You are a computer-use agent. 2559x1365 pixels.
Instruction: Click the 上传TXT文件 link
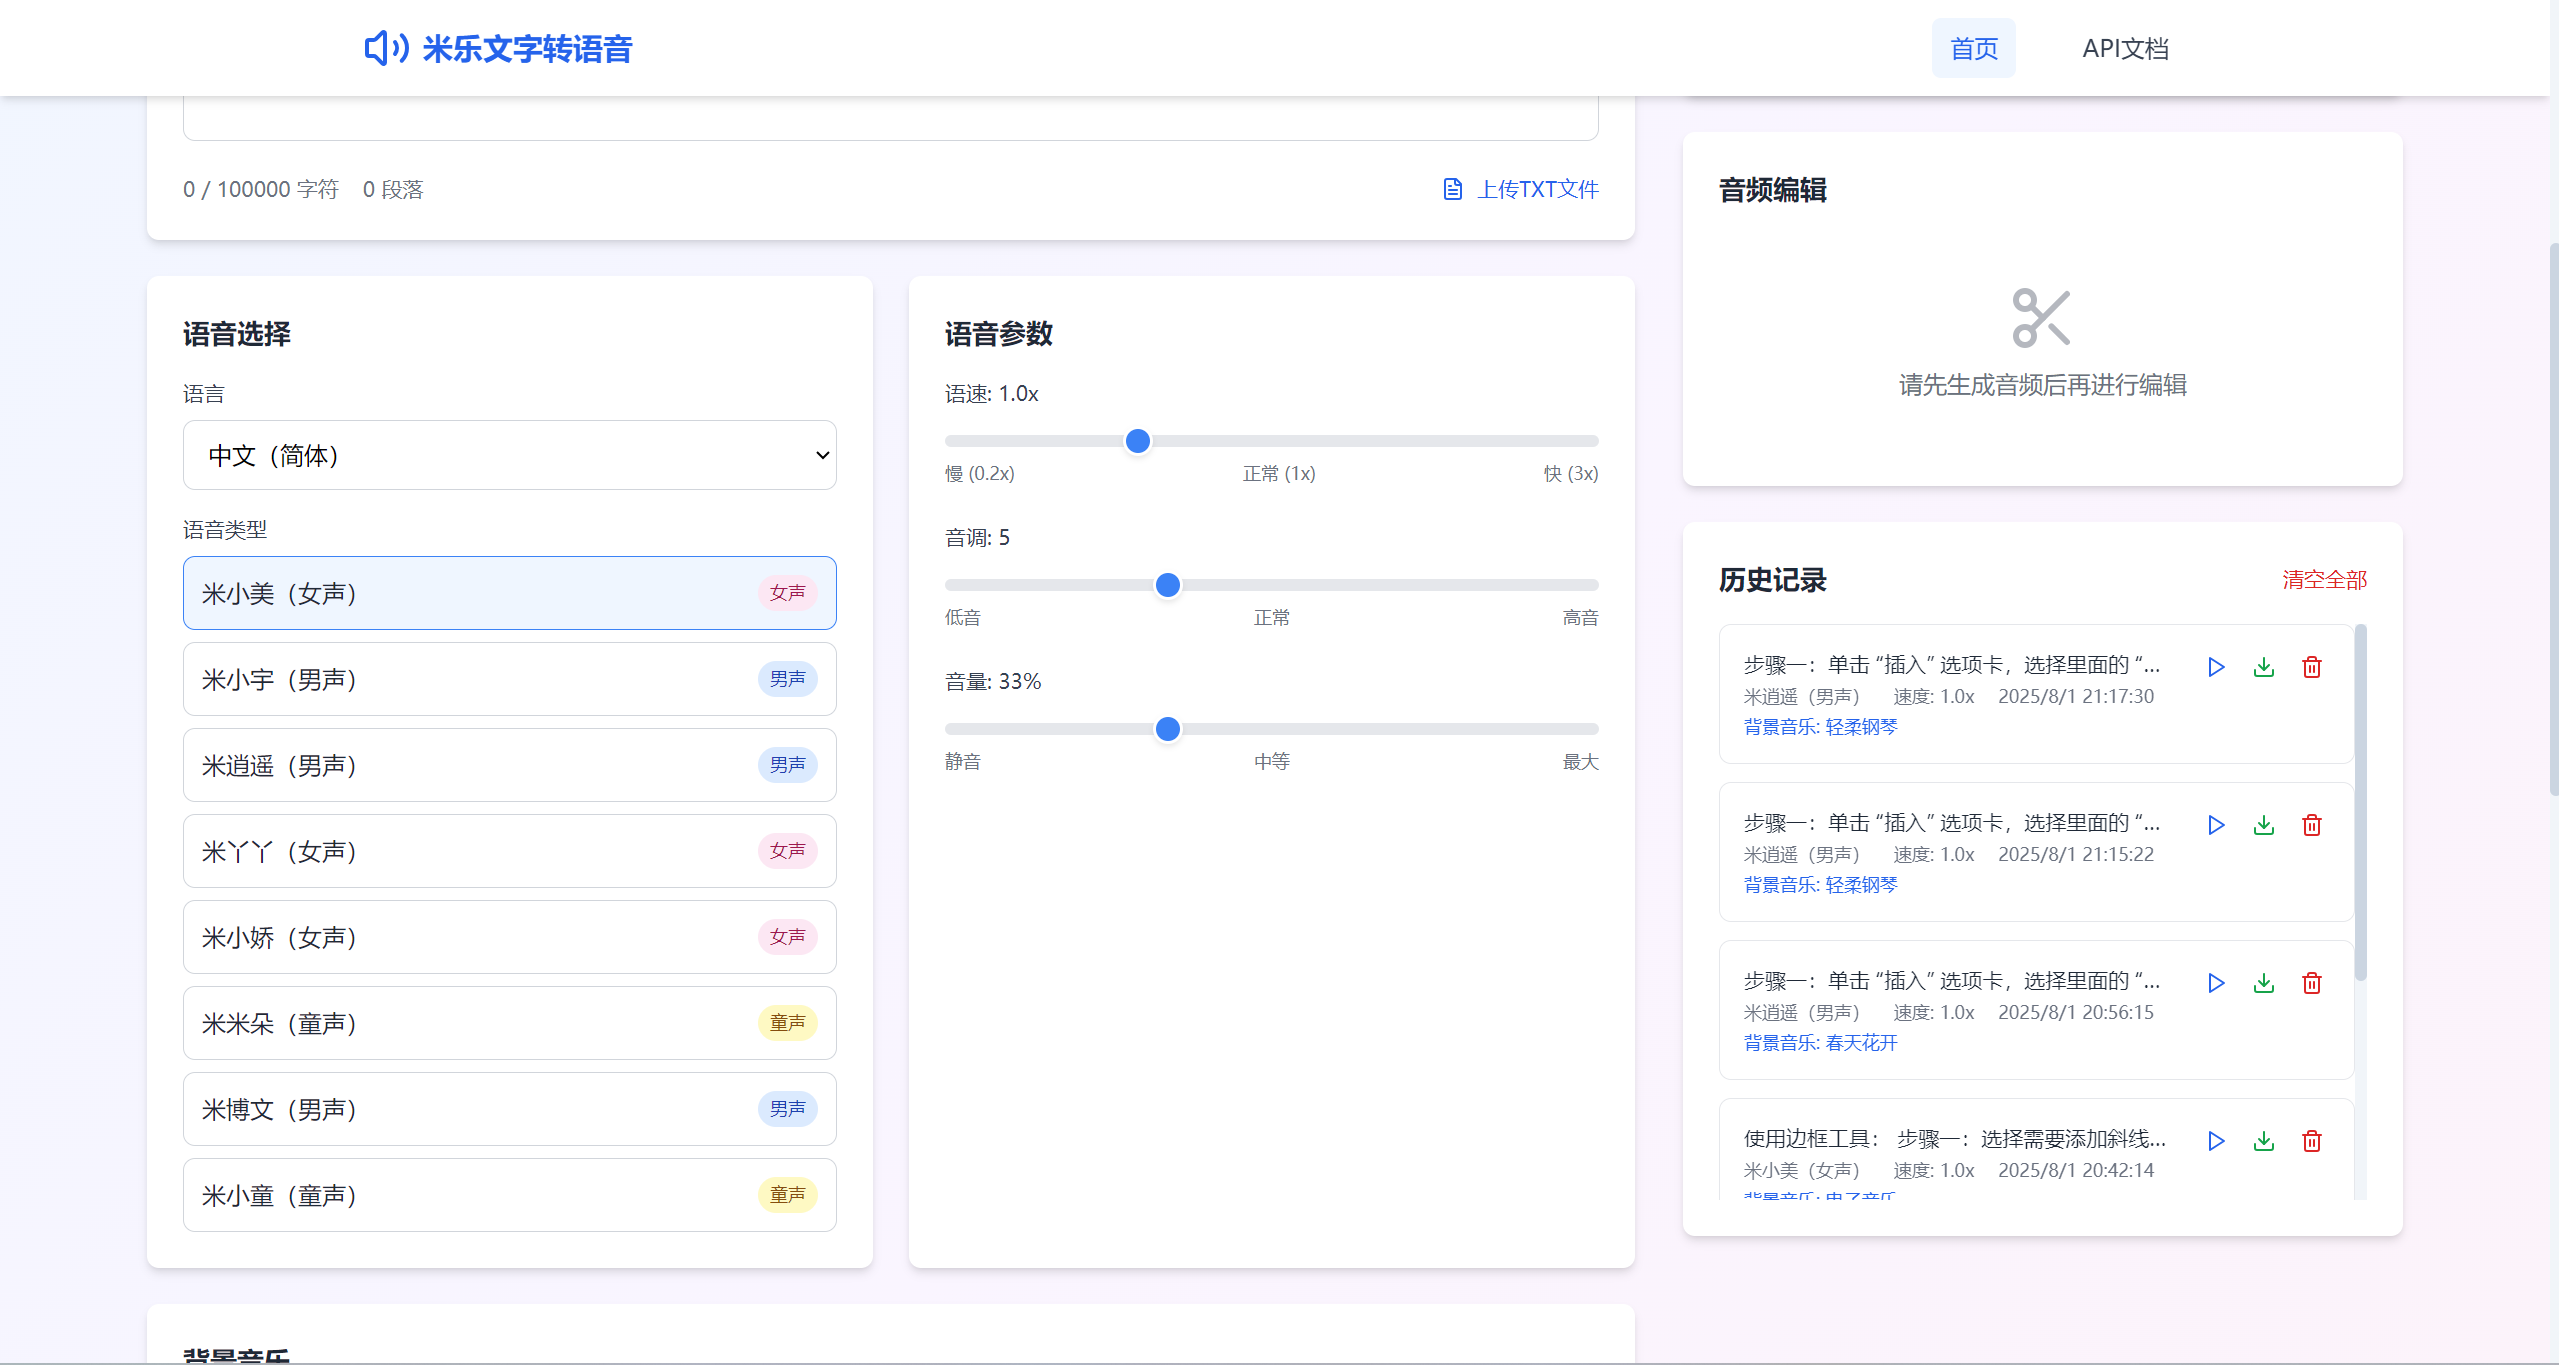1538,189
